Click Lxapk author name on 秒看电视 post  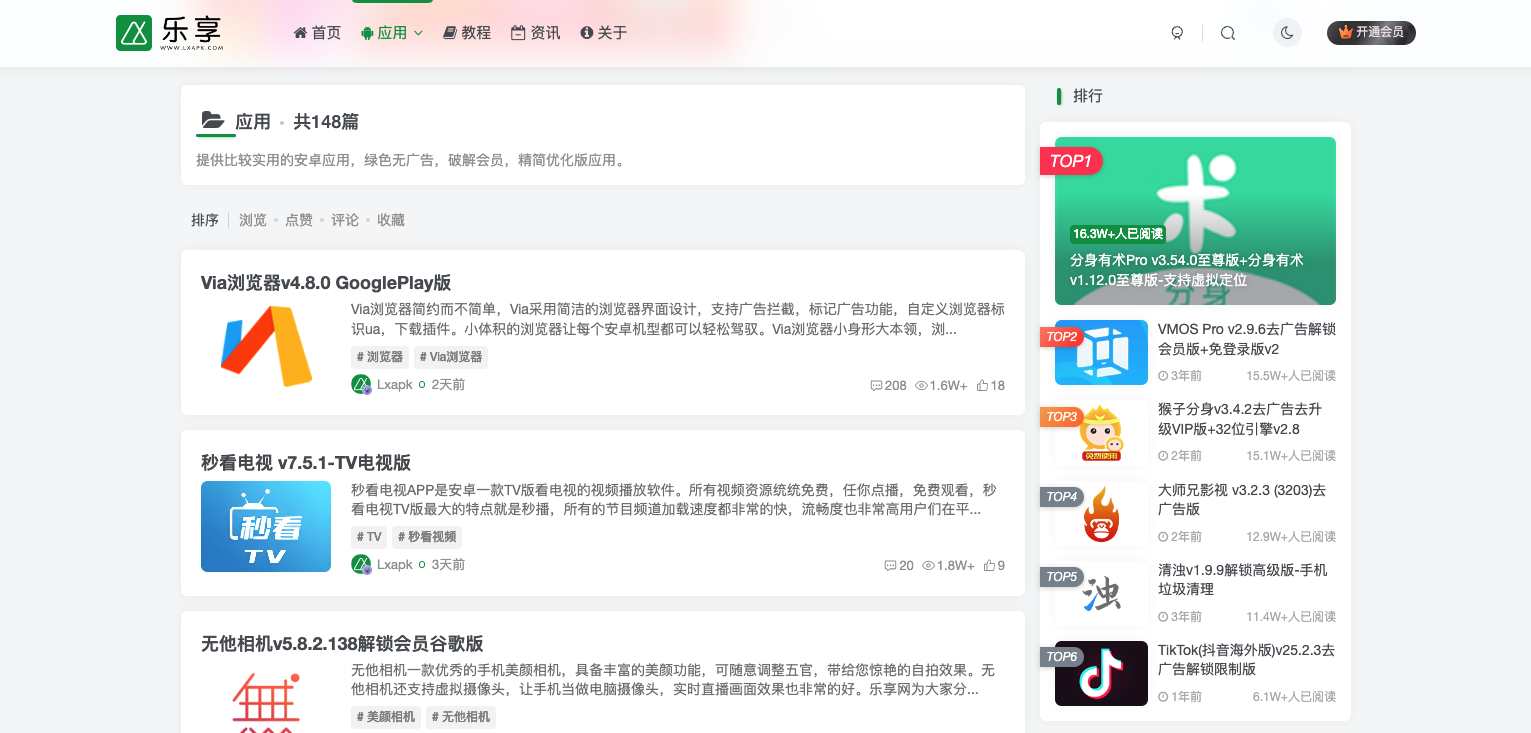pos(395,565)
